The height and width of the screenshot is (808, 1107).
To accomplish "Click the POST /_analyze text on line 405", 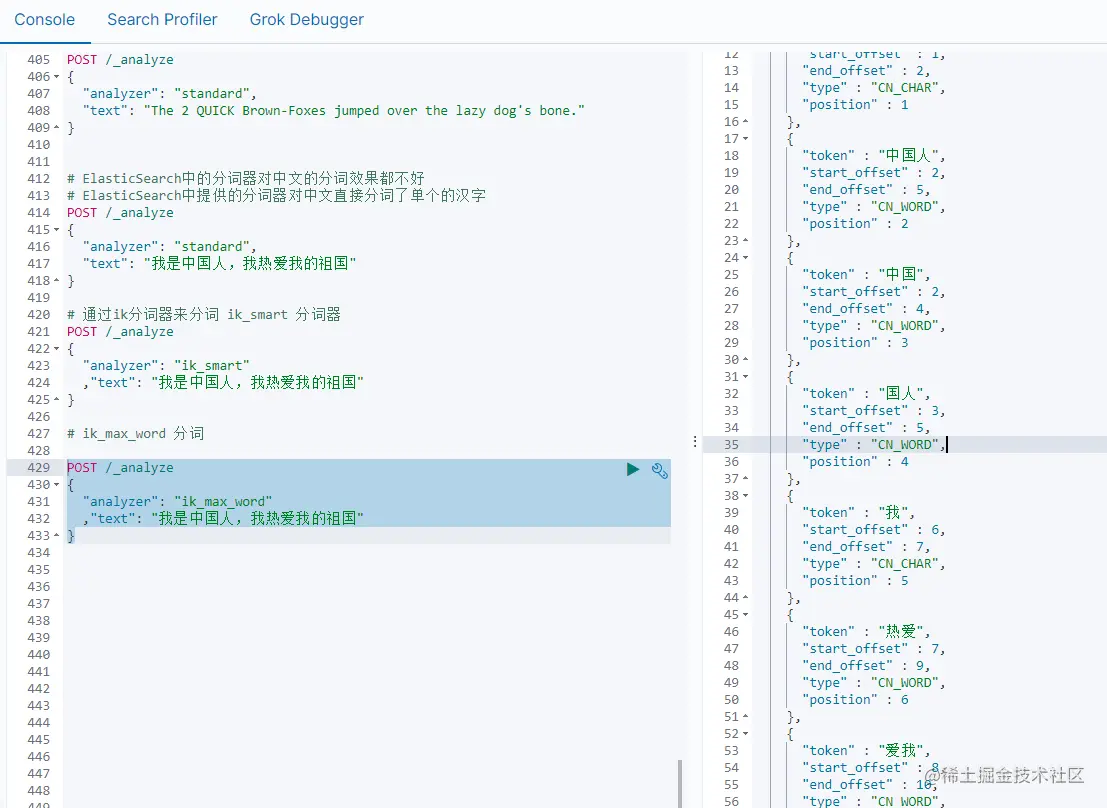I will click(x=120, y=59).
